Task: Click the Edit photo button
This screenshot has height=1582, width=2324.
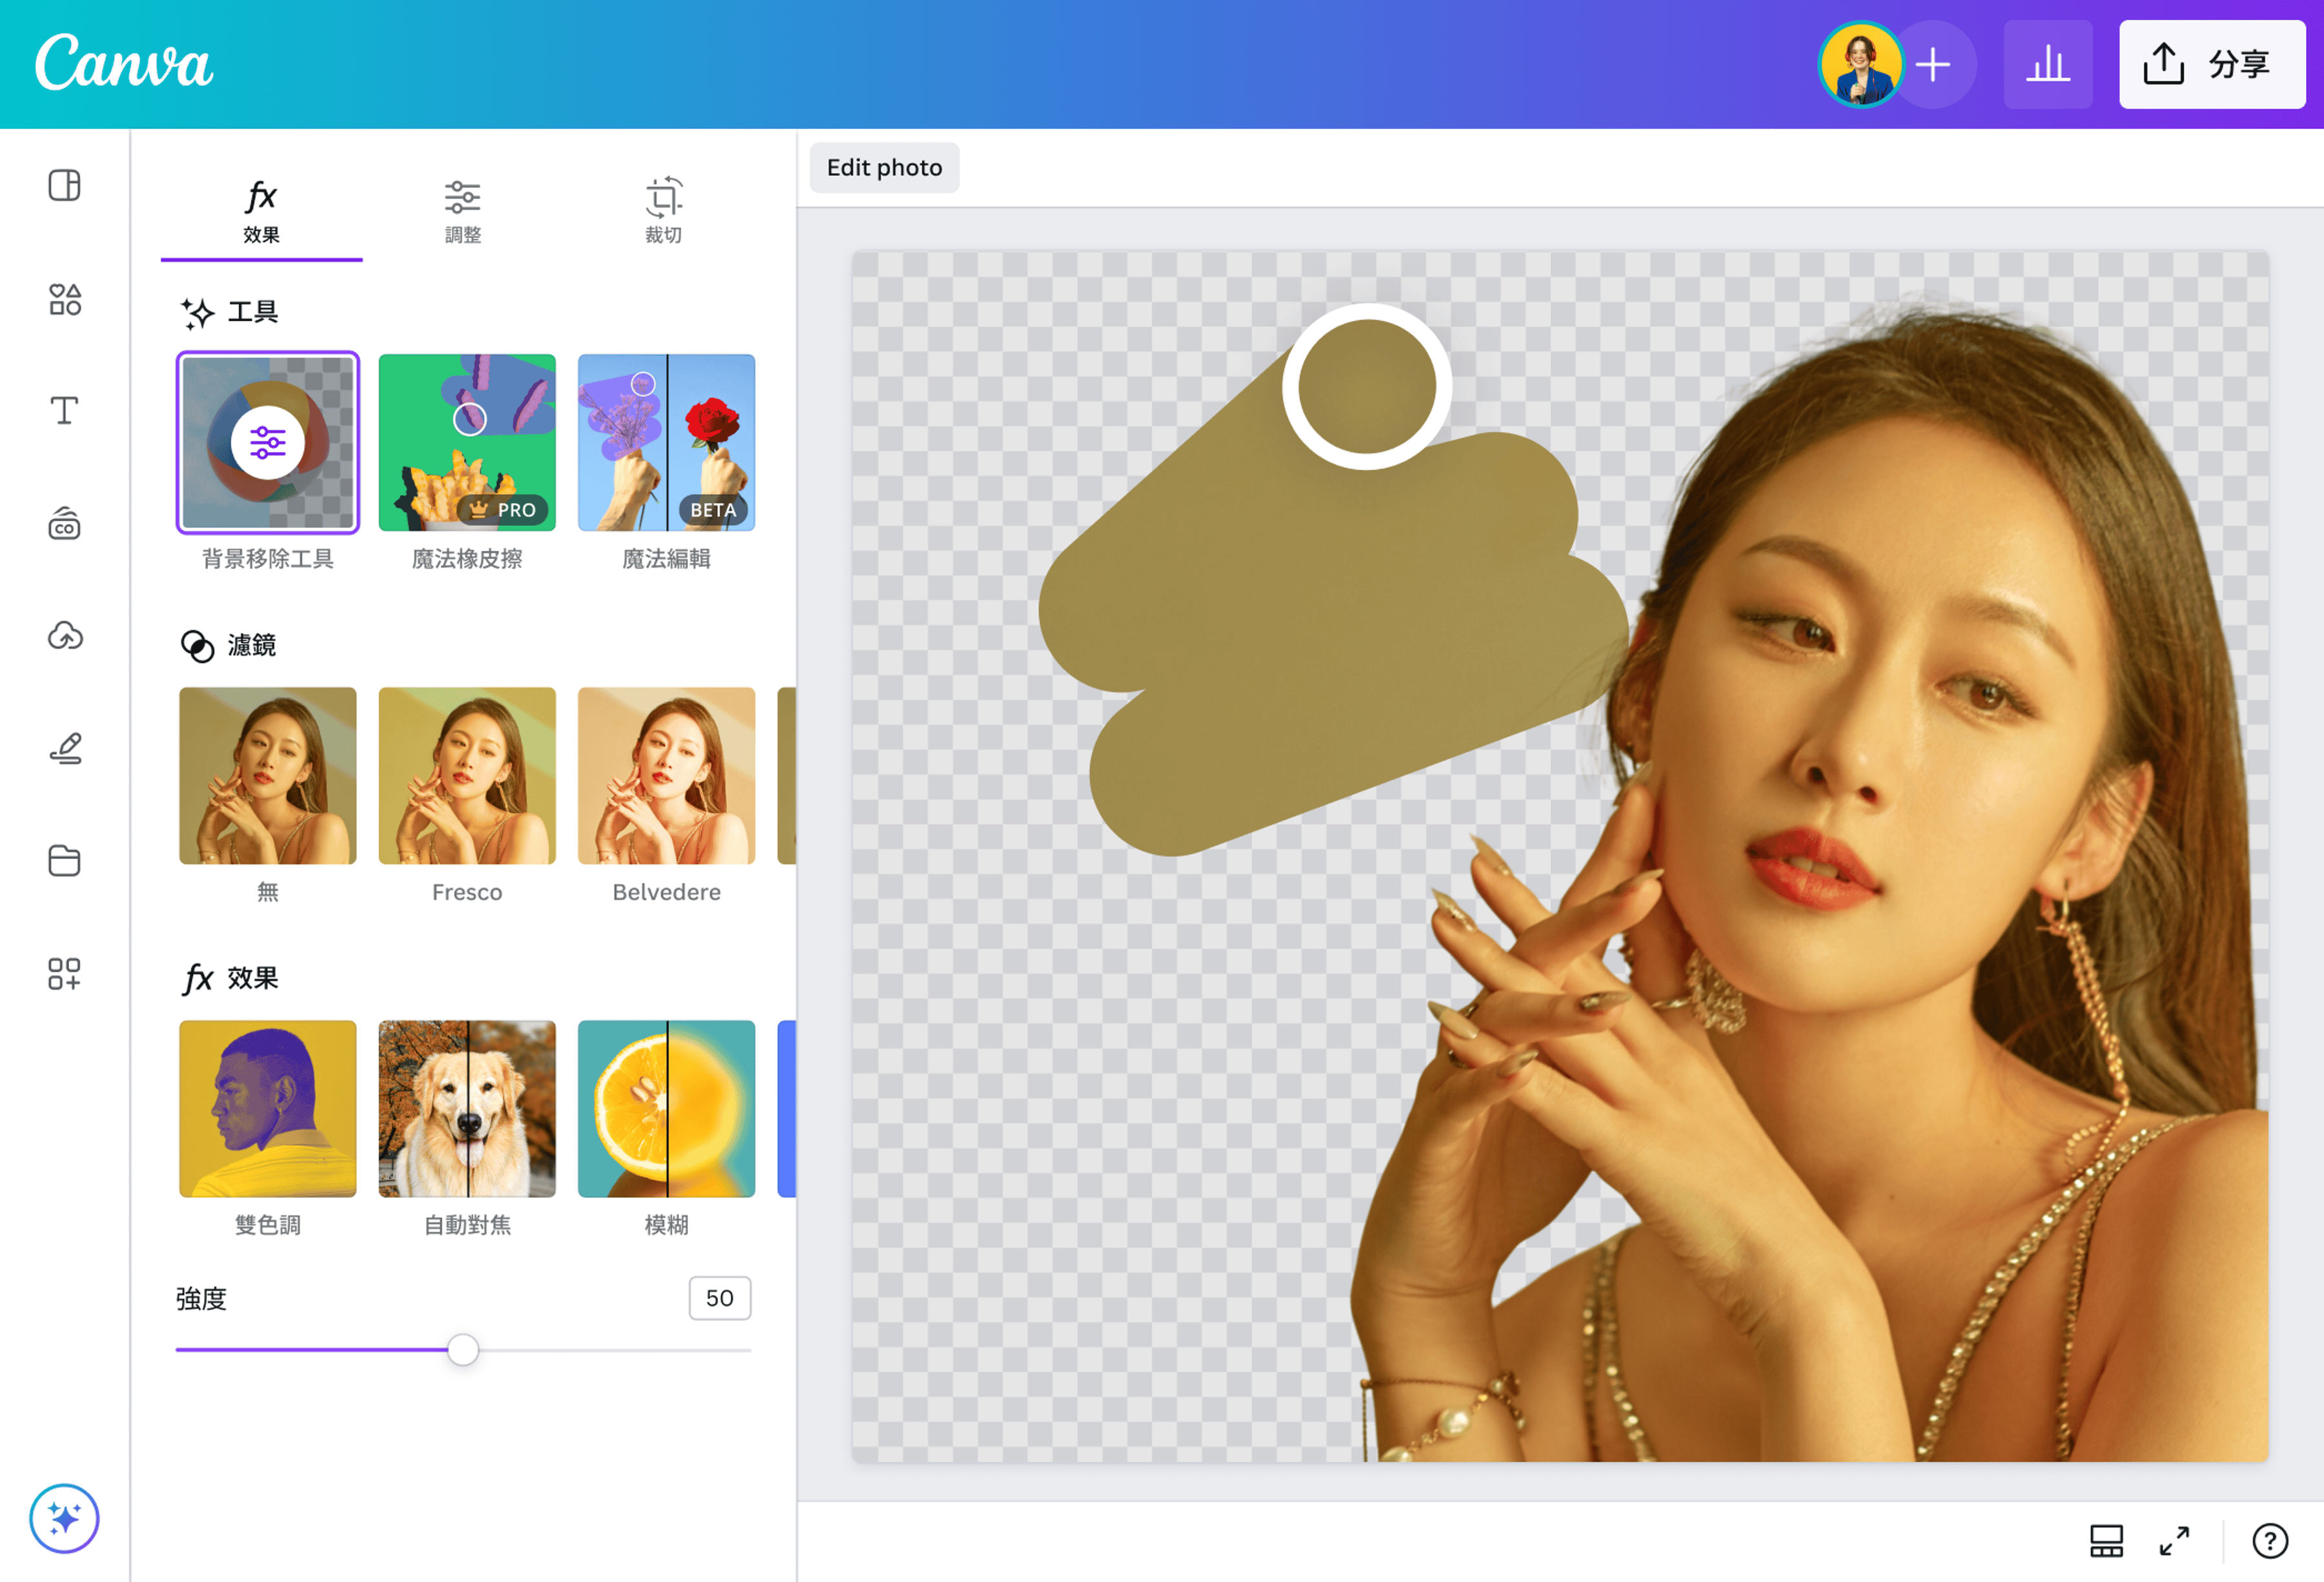Action: [884, 168]
